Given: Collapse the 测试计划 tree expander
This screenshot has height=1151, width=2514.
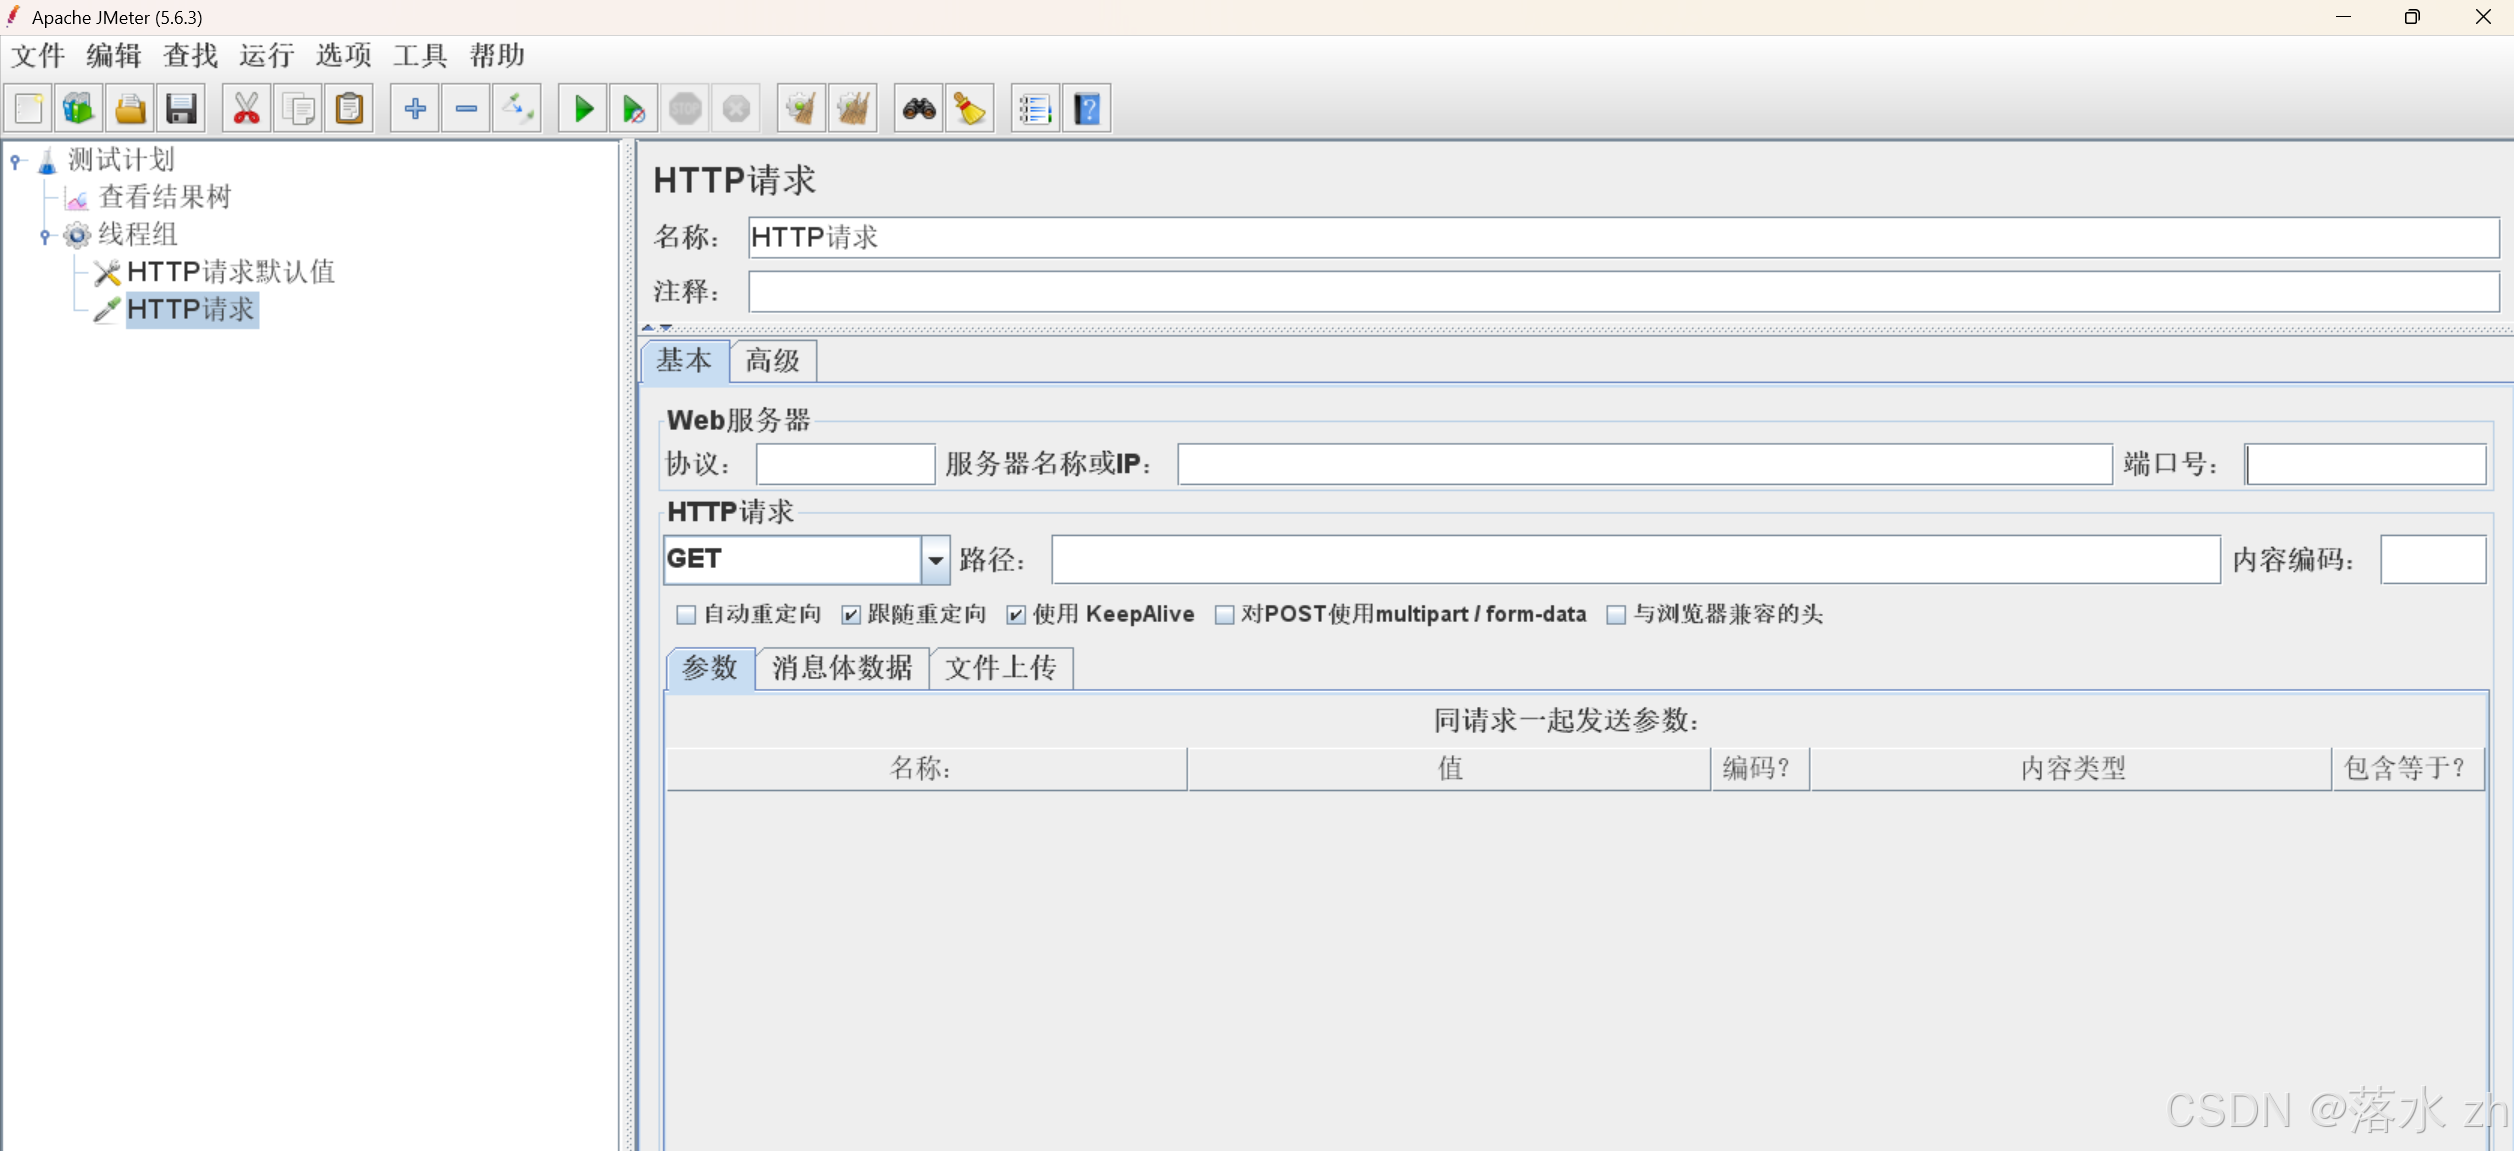Looking at the screenshot, I should pos(16,160).
